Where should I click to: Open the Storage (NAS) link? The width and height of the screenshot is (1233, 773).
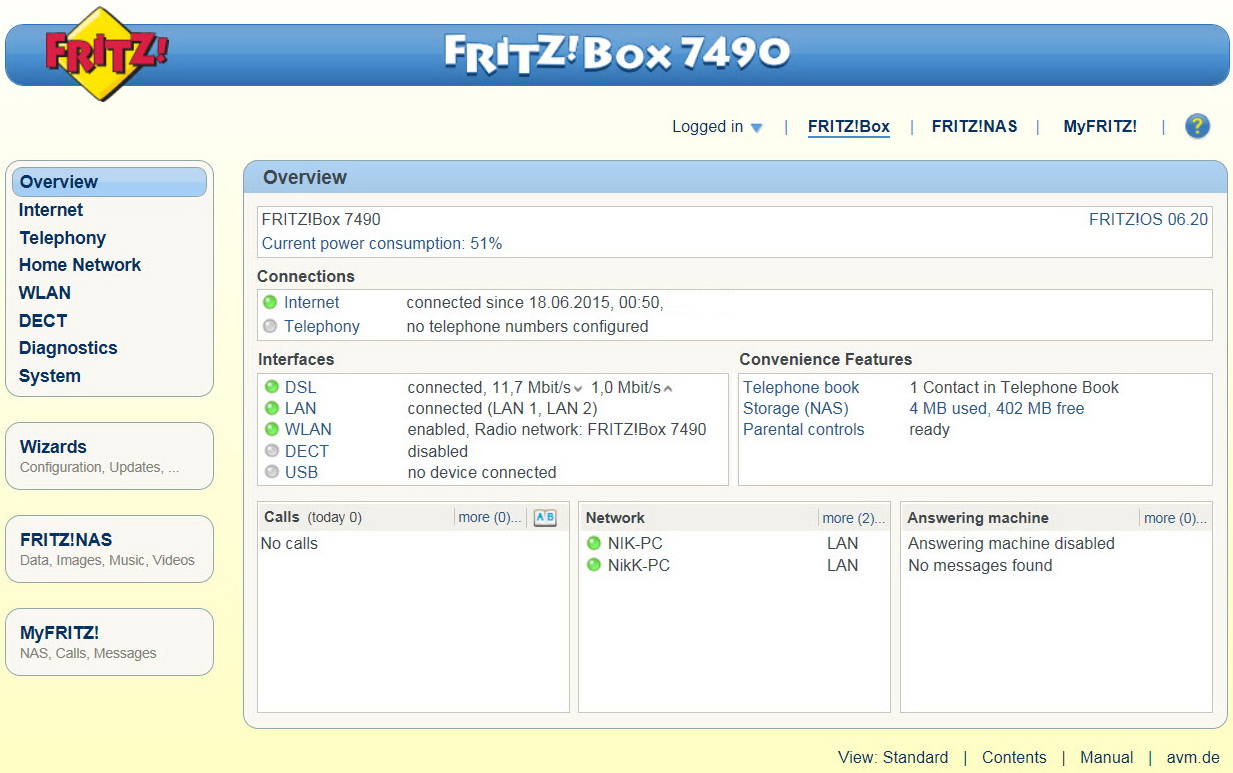coord(796,408)
